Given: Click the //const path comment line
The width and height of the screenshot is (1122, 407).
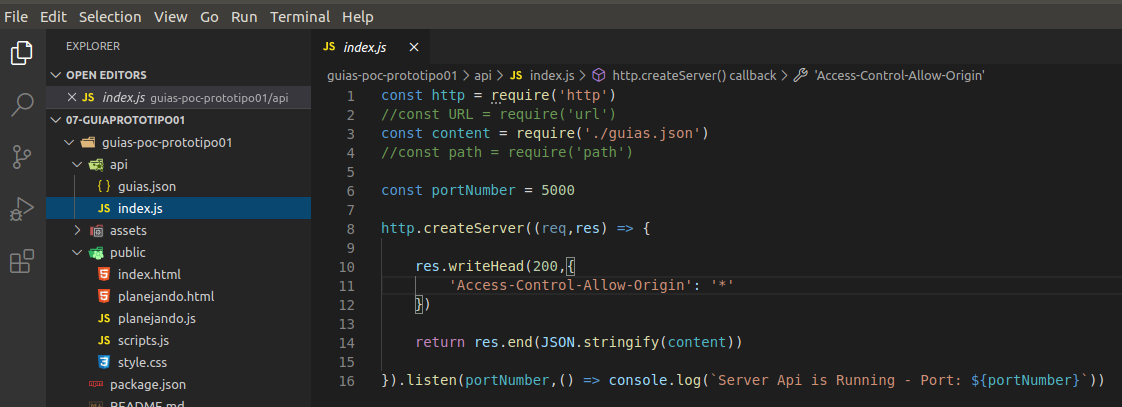Looking at the screenshot, I should [x=507, y=153].
